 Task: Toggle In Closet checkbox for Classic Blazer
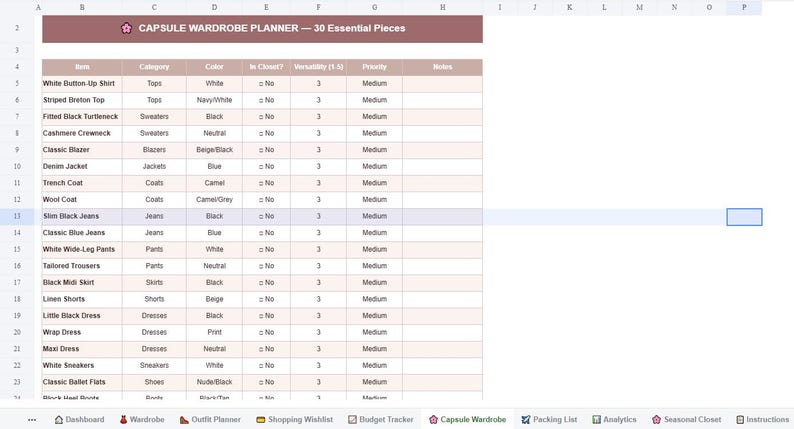click(261, 150)
